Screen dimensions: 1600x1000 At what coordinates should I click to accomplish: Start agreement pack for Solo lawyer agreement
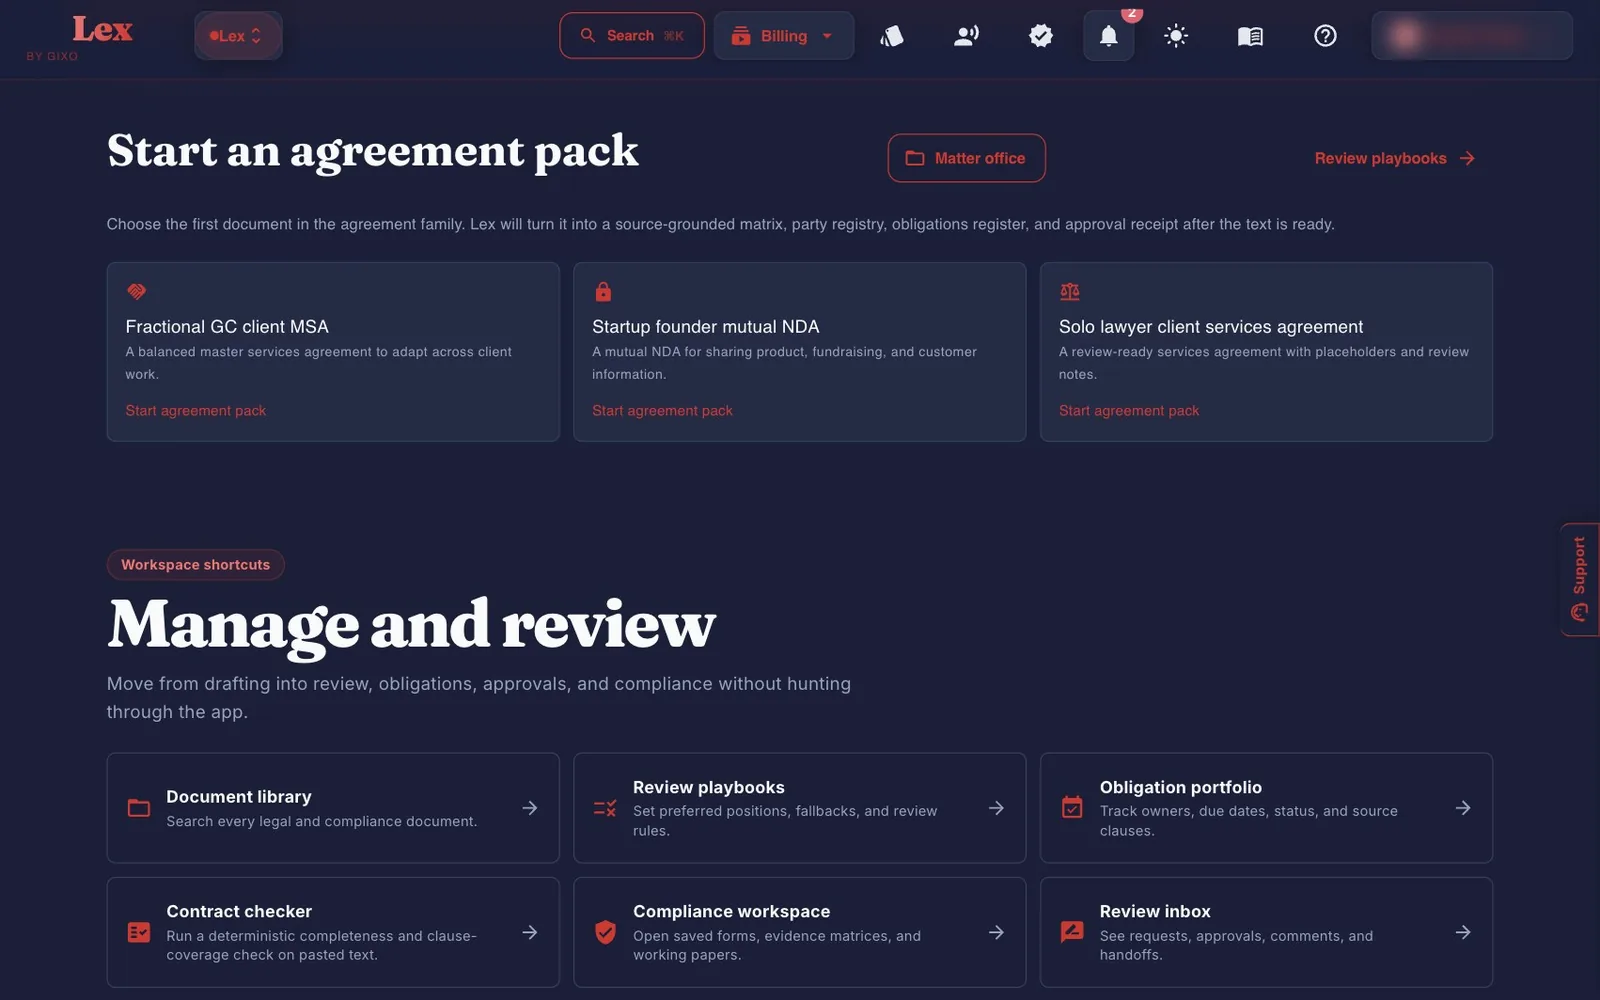point(1129,410)
